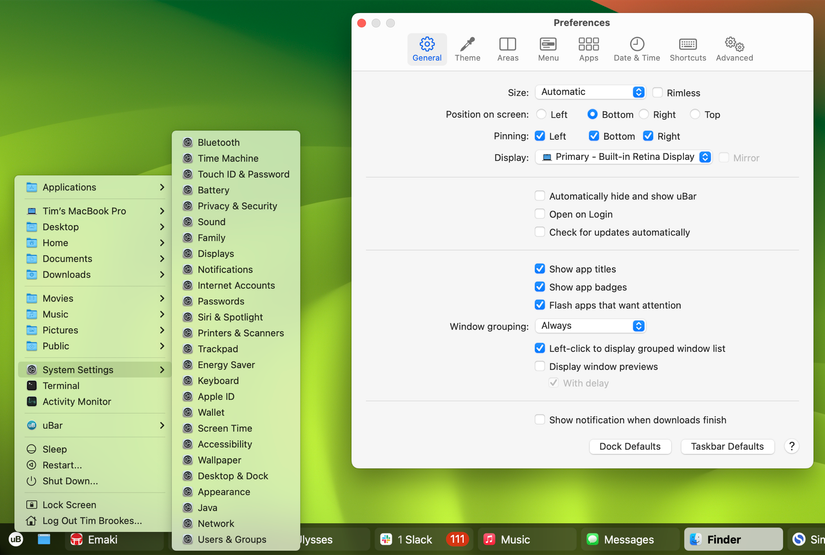This screenshot has width=825, height=555.
Task: Open Window grouping dropdown set to Always
Action: pos(590,326)
